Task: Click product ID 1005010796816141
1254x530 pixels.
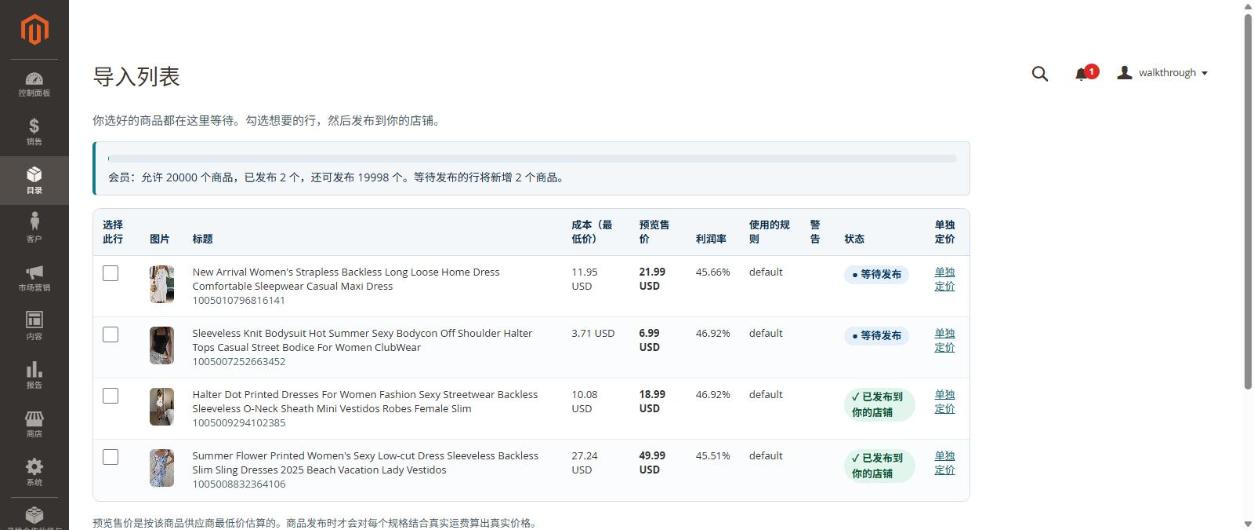Action: [239, 300]
